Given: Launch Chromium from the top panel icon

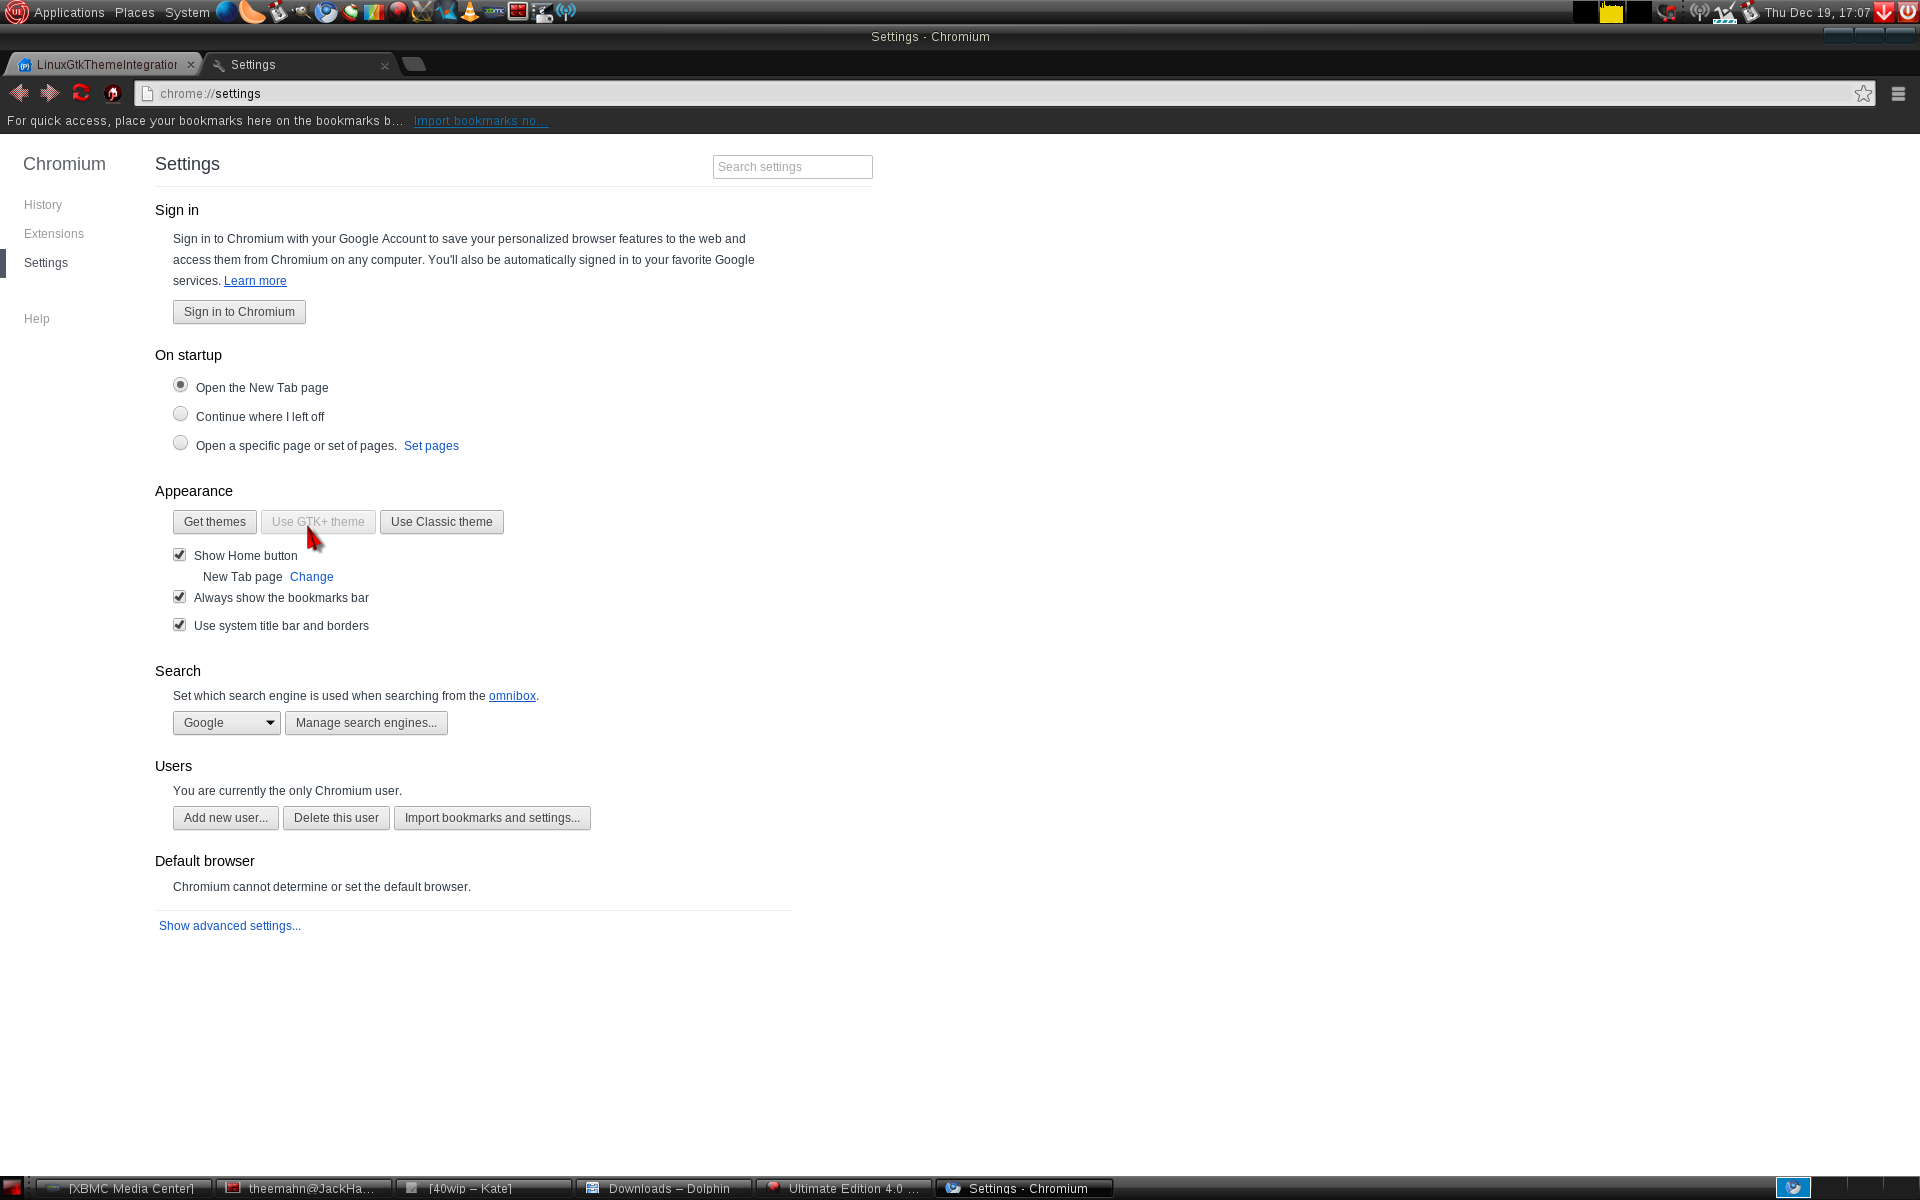Looking at the screenshot, I should [326, 12].
